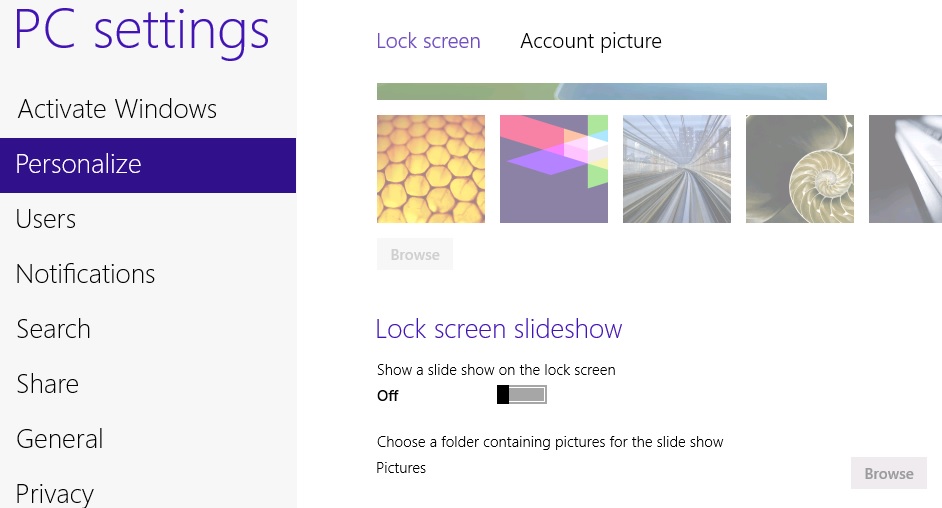The image size is (942, 508).
Task: Open the Lock screen tab
Action: (x=428, y=41)
